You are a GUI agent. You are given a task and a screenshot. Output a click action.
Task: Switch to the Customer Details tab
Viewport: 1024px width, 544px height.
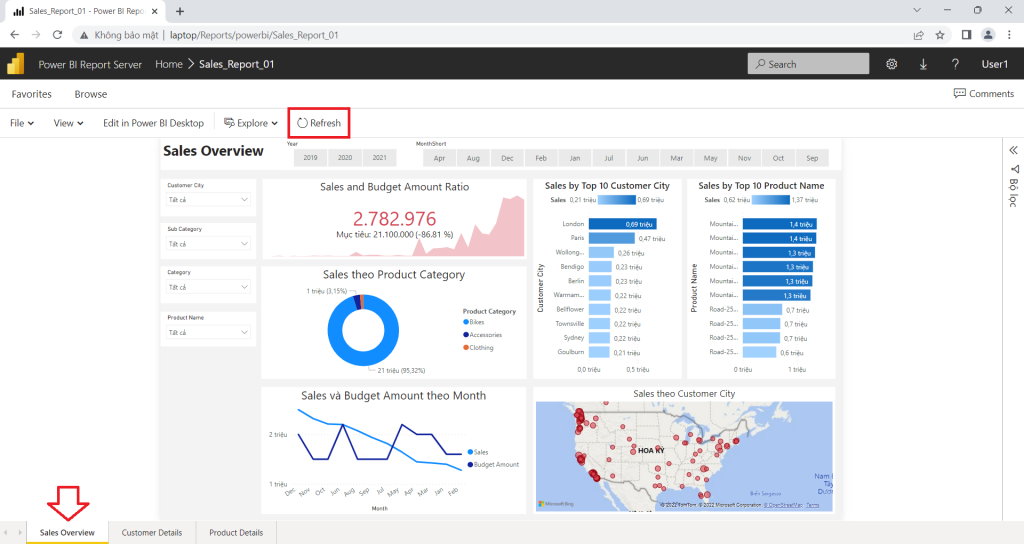[x=152, y=532]
